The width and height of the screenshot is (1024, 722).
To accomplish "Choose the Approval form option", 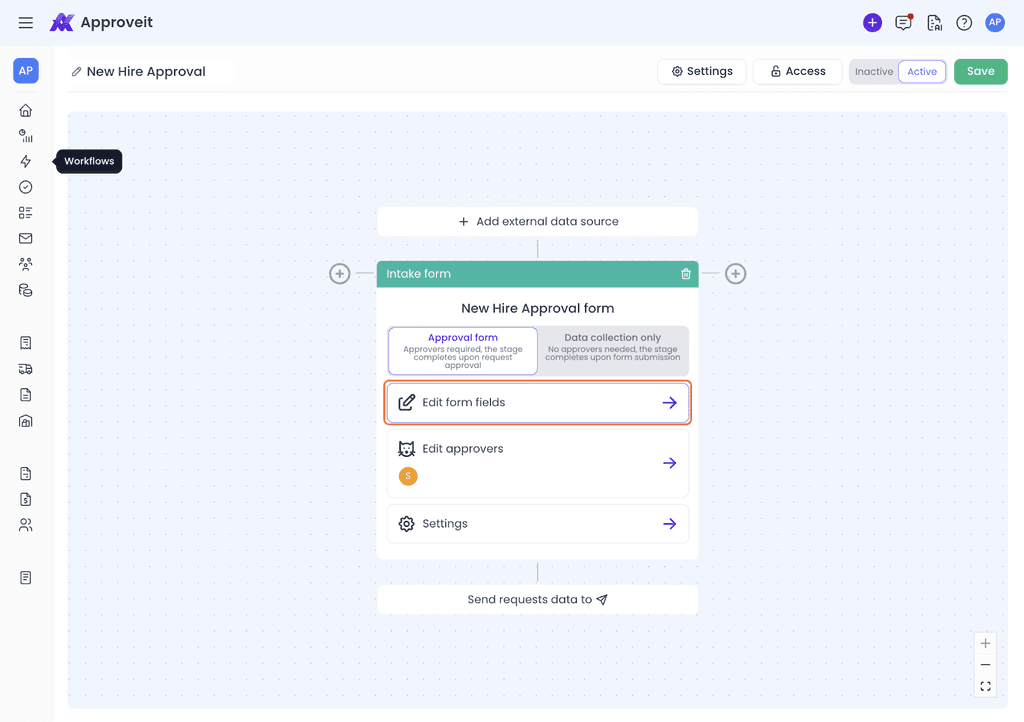I will pos(462,350).
